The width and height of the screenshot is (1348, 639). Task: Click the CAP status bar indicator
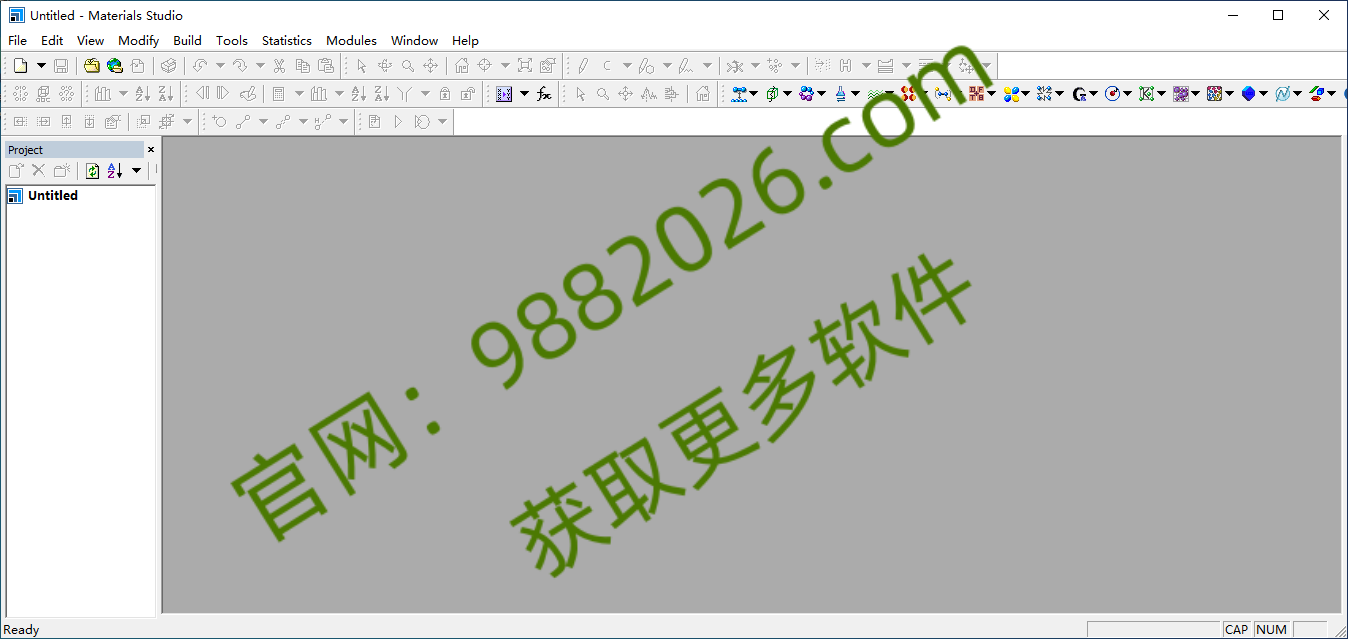1237,630
